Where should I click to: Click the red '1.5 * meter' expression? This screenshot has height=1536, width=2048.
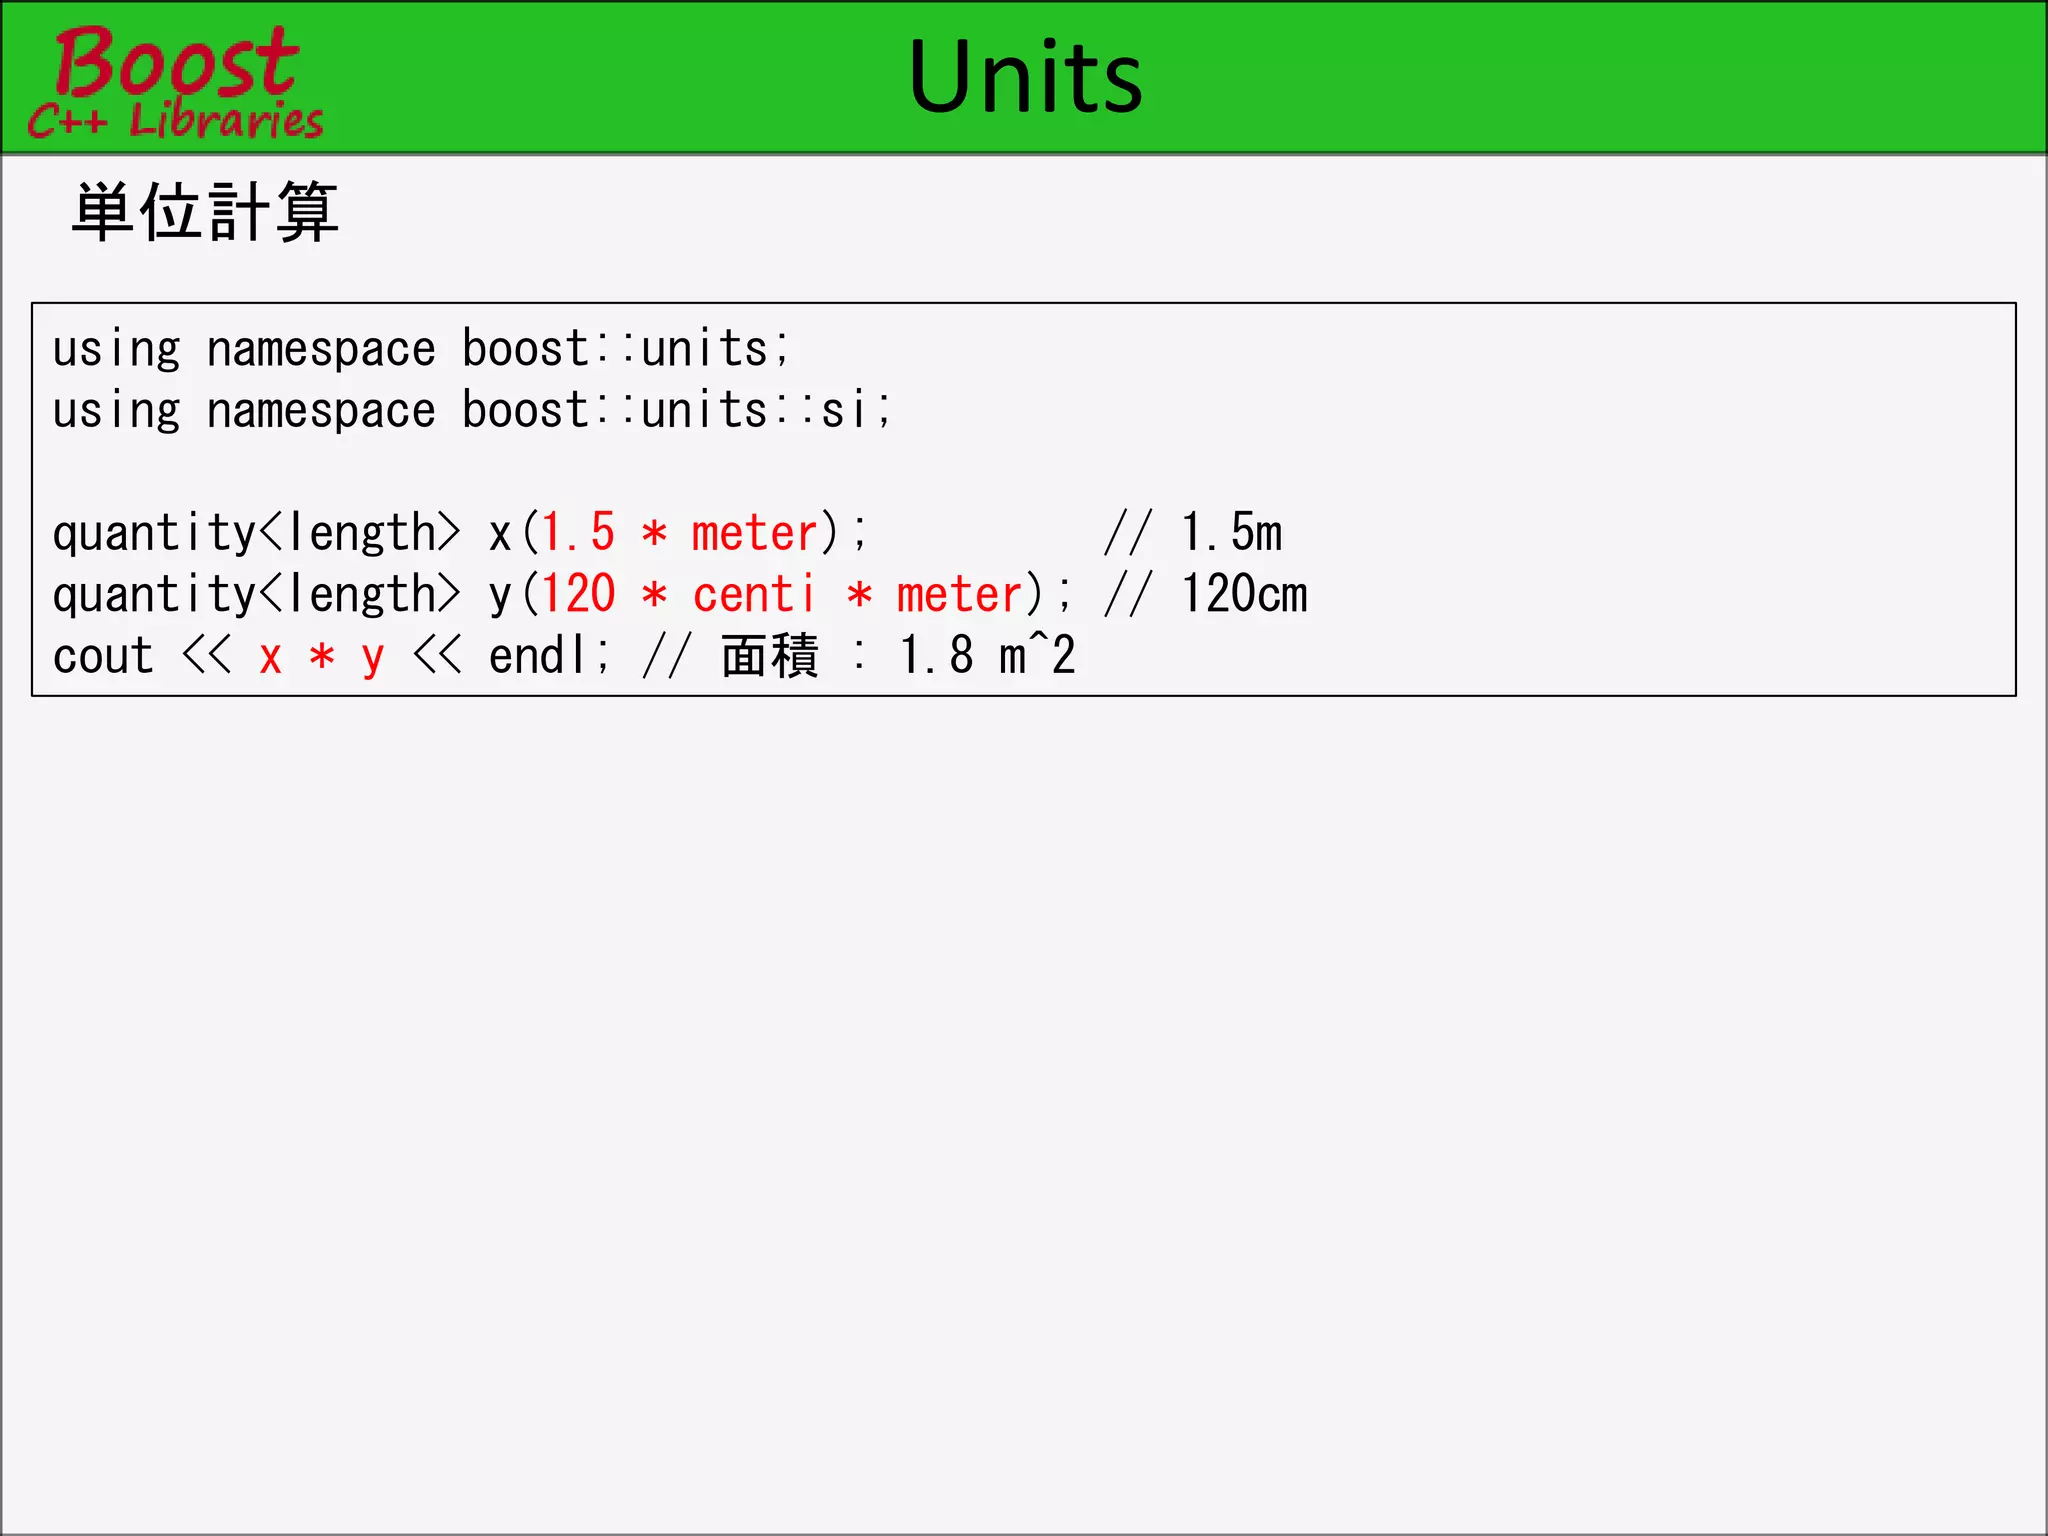(680, 532)
